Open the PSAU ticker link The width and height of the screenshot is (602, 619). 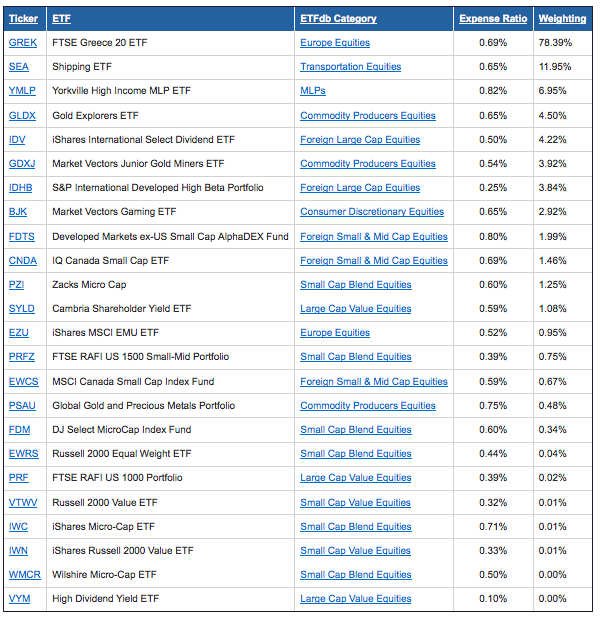(x=22, y=406)
